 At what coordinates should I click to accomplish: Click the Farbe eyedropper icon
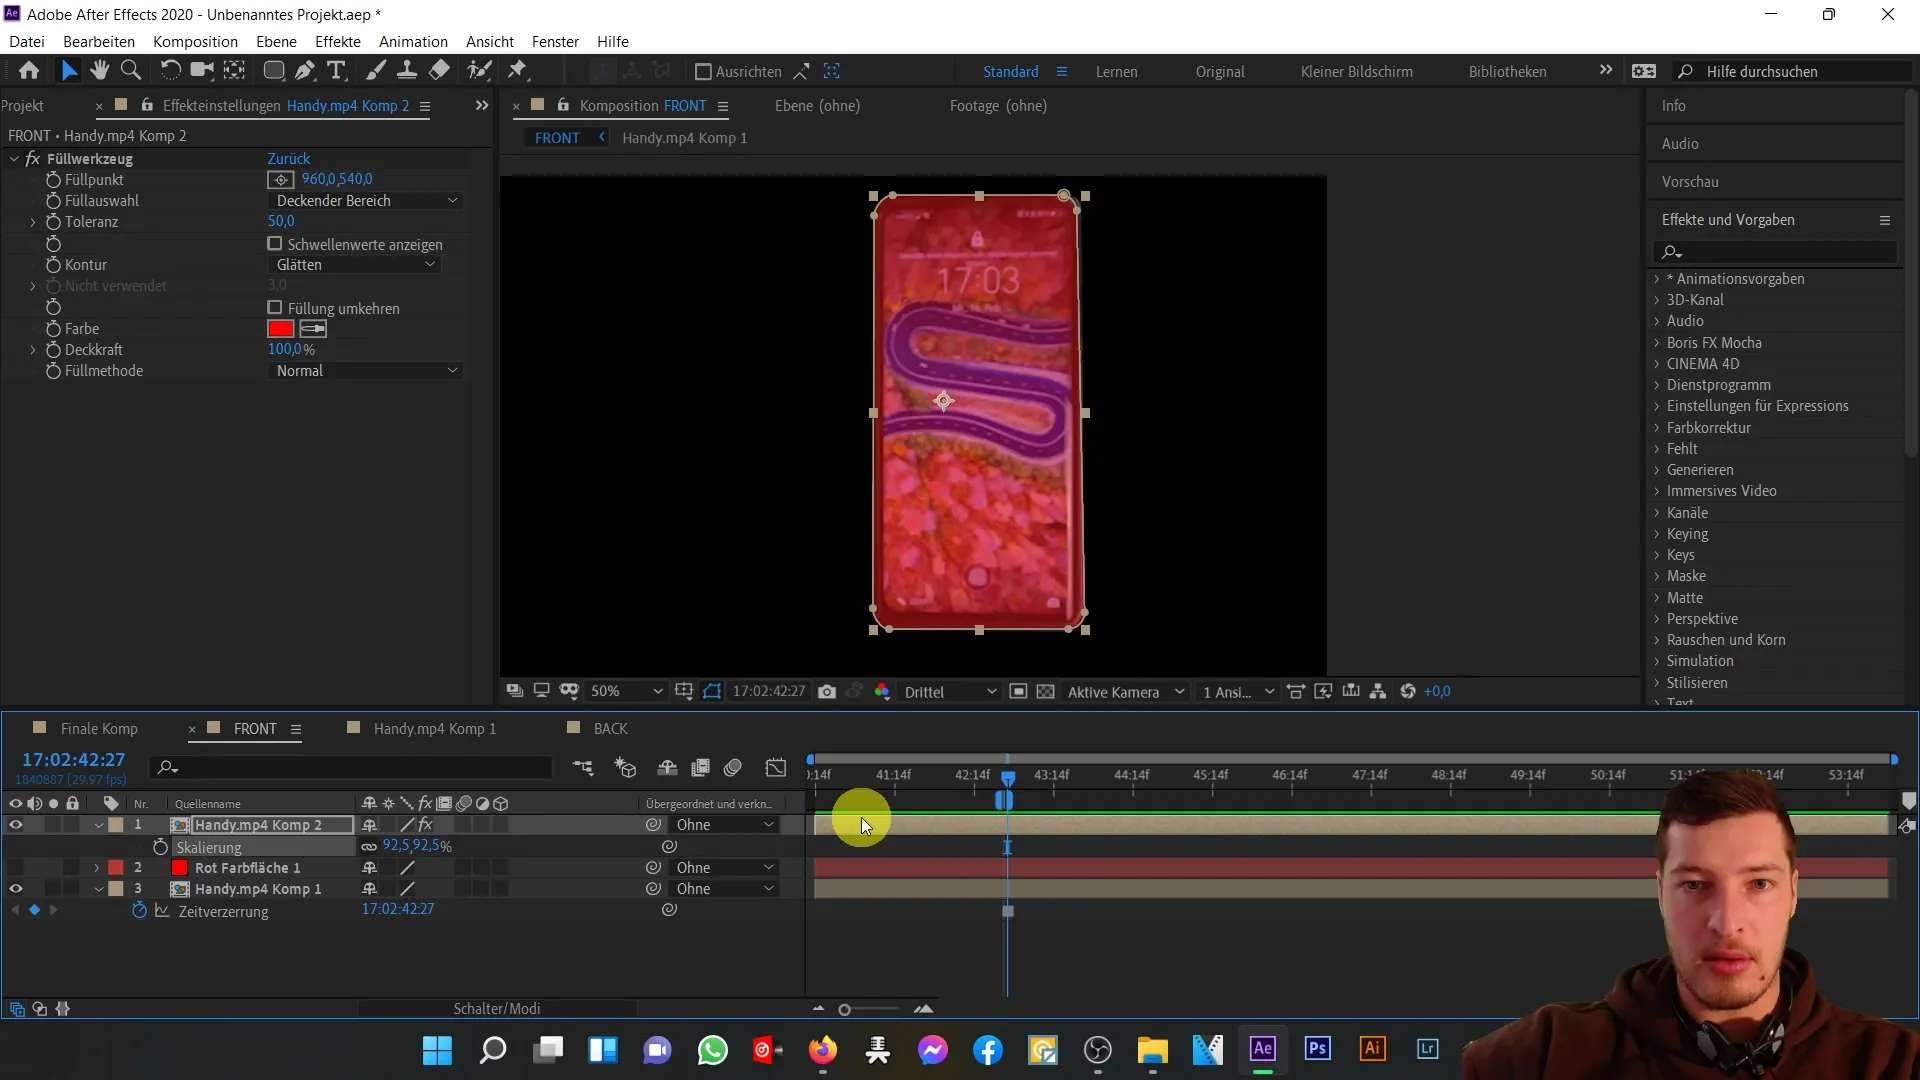(x=313, y=329)
